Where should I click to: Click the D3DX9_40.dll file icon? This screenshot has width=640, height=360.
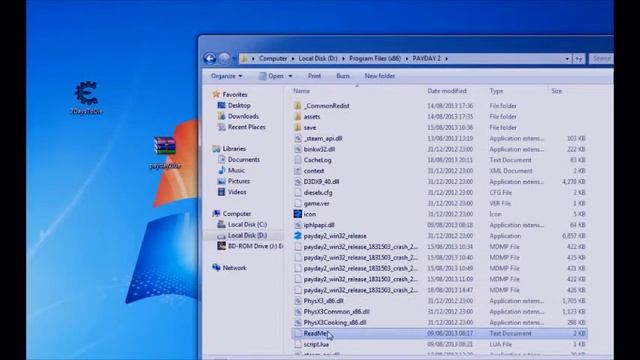[298, 182]
